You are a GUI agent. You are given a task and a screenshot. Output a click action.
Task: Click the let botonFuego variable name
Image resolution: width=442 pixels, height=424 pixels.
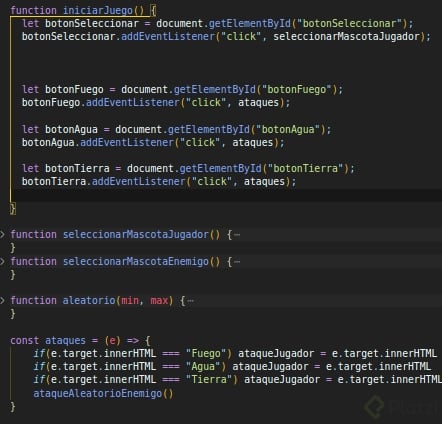coord(74,89)
